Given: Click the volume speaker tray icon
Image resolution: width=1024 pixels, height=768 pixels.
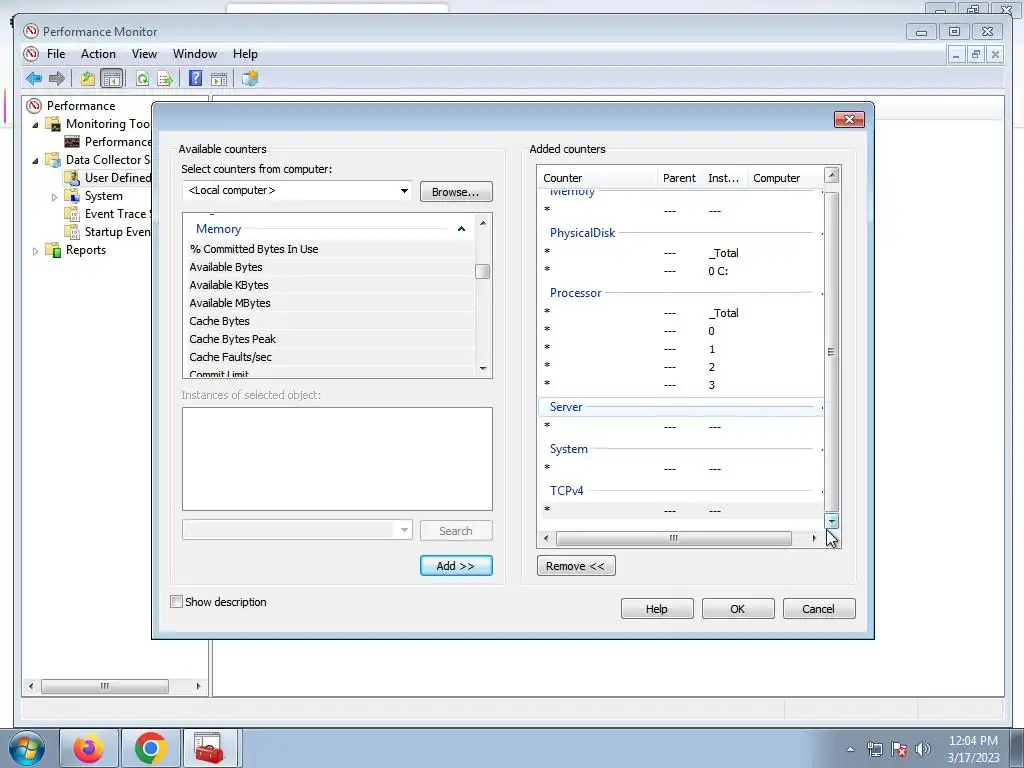Looking at the screenshot, I should (x=922, y=749).
